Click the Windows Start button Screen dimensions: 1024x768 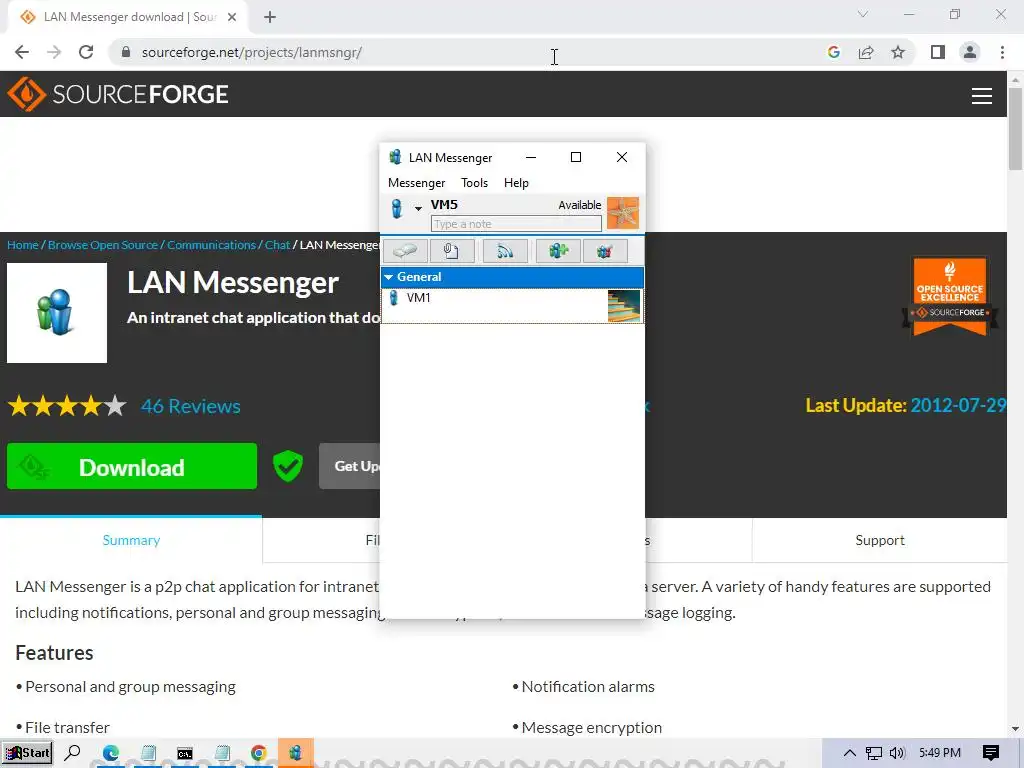27,753
